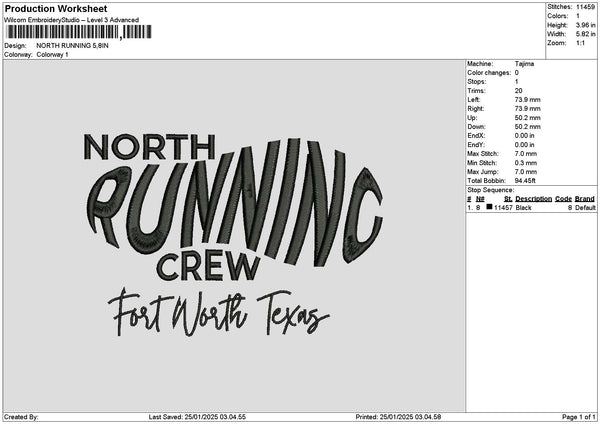Click the "Production Worksheet" heading

pyautogui.click(x=56, y=9)
